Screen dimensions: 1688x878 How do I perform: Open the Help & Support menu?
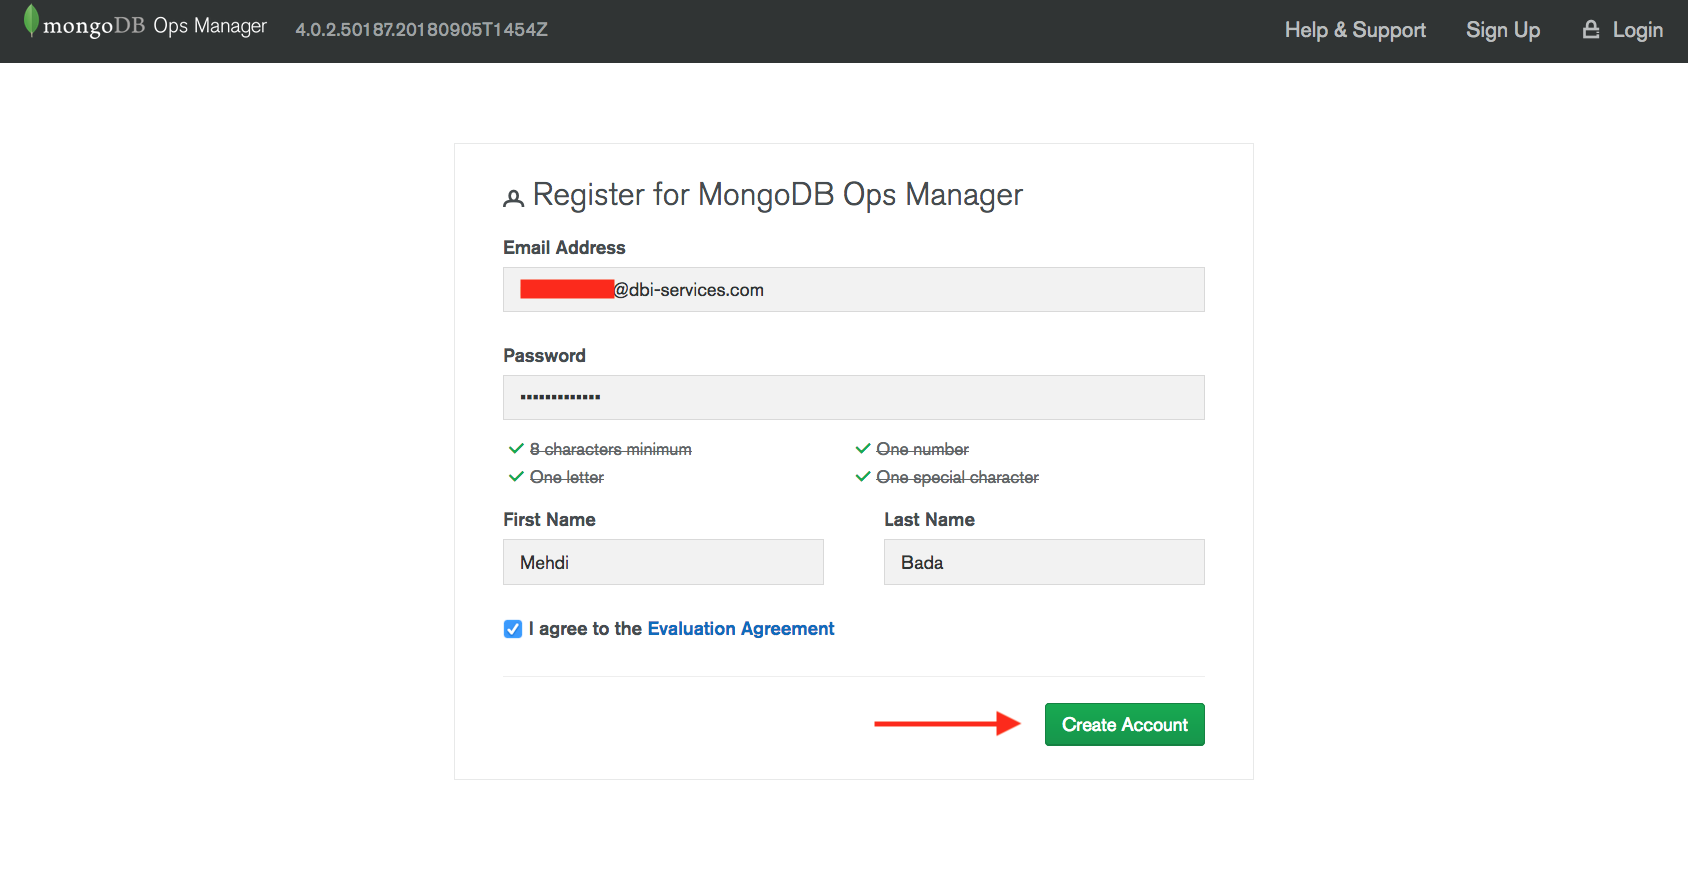1355,30
